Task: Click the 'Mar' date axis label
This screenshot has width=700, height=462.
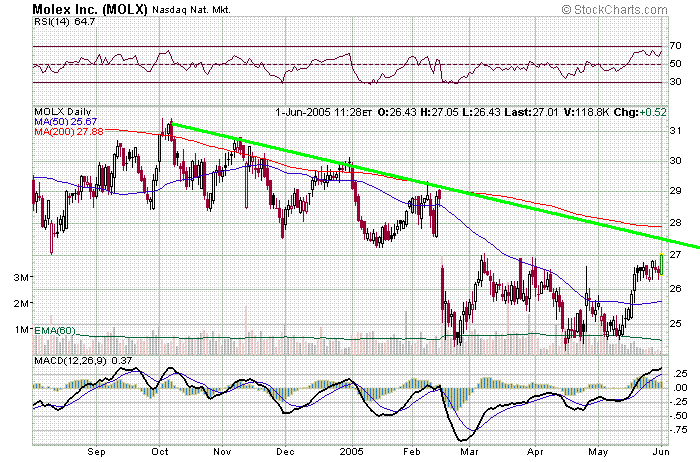Action: [x=469, y=452]
